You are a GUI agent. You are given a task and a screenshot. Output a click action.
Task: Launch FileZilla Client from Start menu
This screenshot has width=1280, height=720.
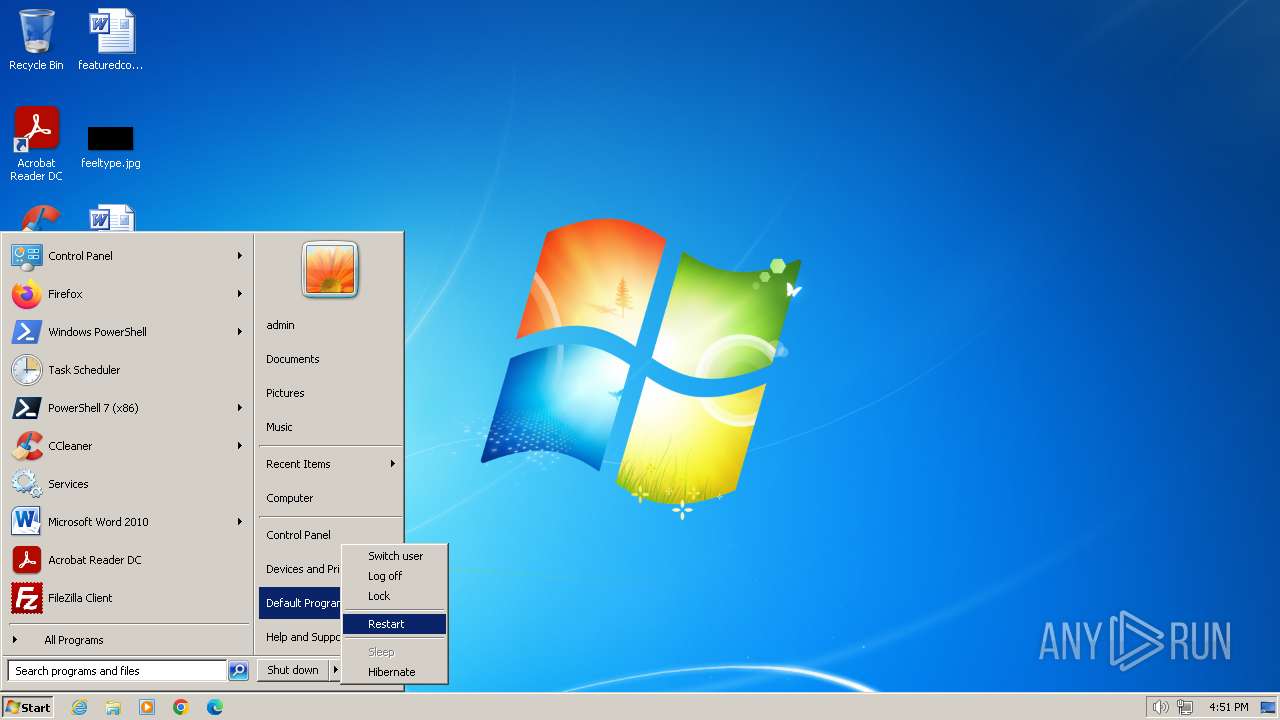point(127,598)
